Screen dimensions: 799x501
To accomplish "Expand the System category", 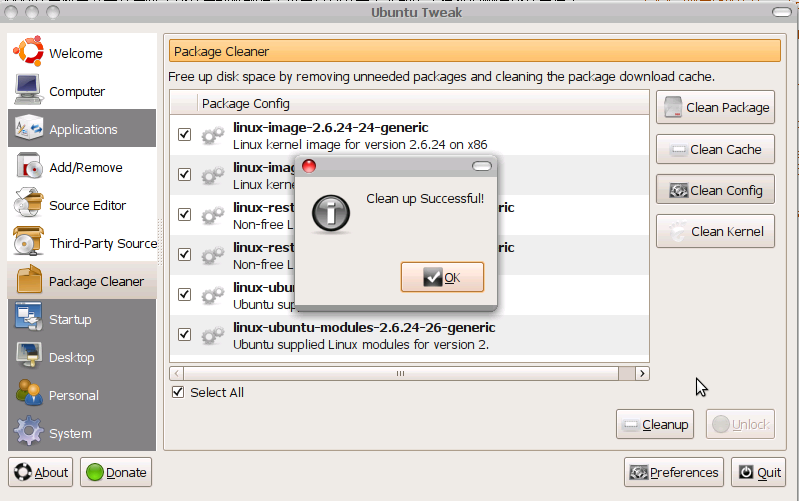I will [x=82, y=433].
